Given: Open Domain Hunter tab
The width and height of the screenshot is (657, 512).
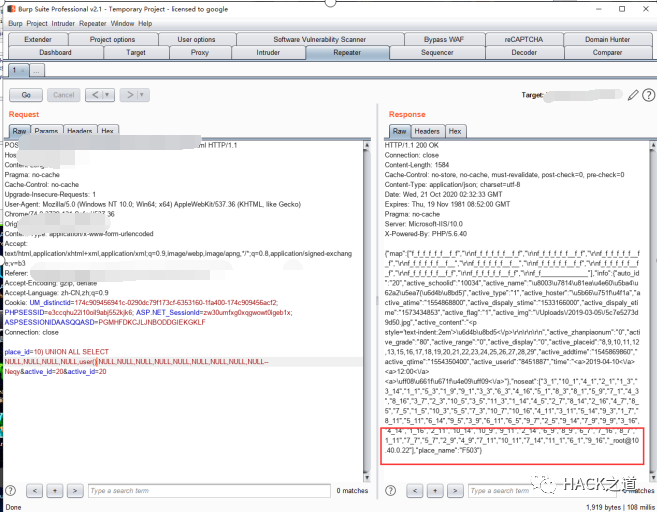Looking at the screenshot, I should 608,39.
